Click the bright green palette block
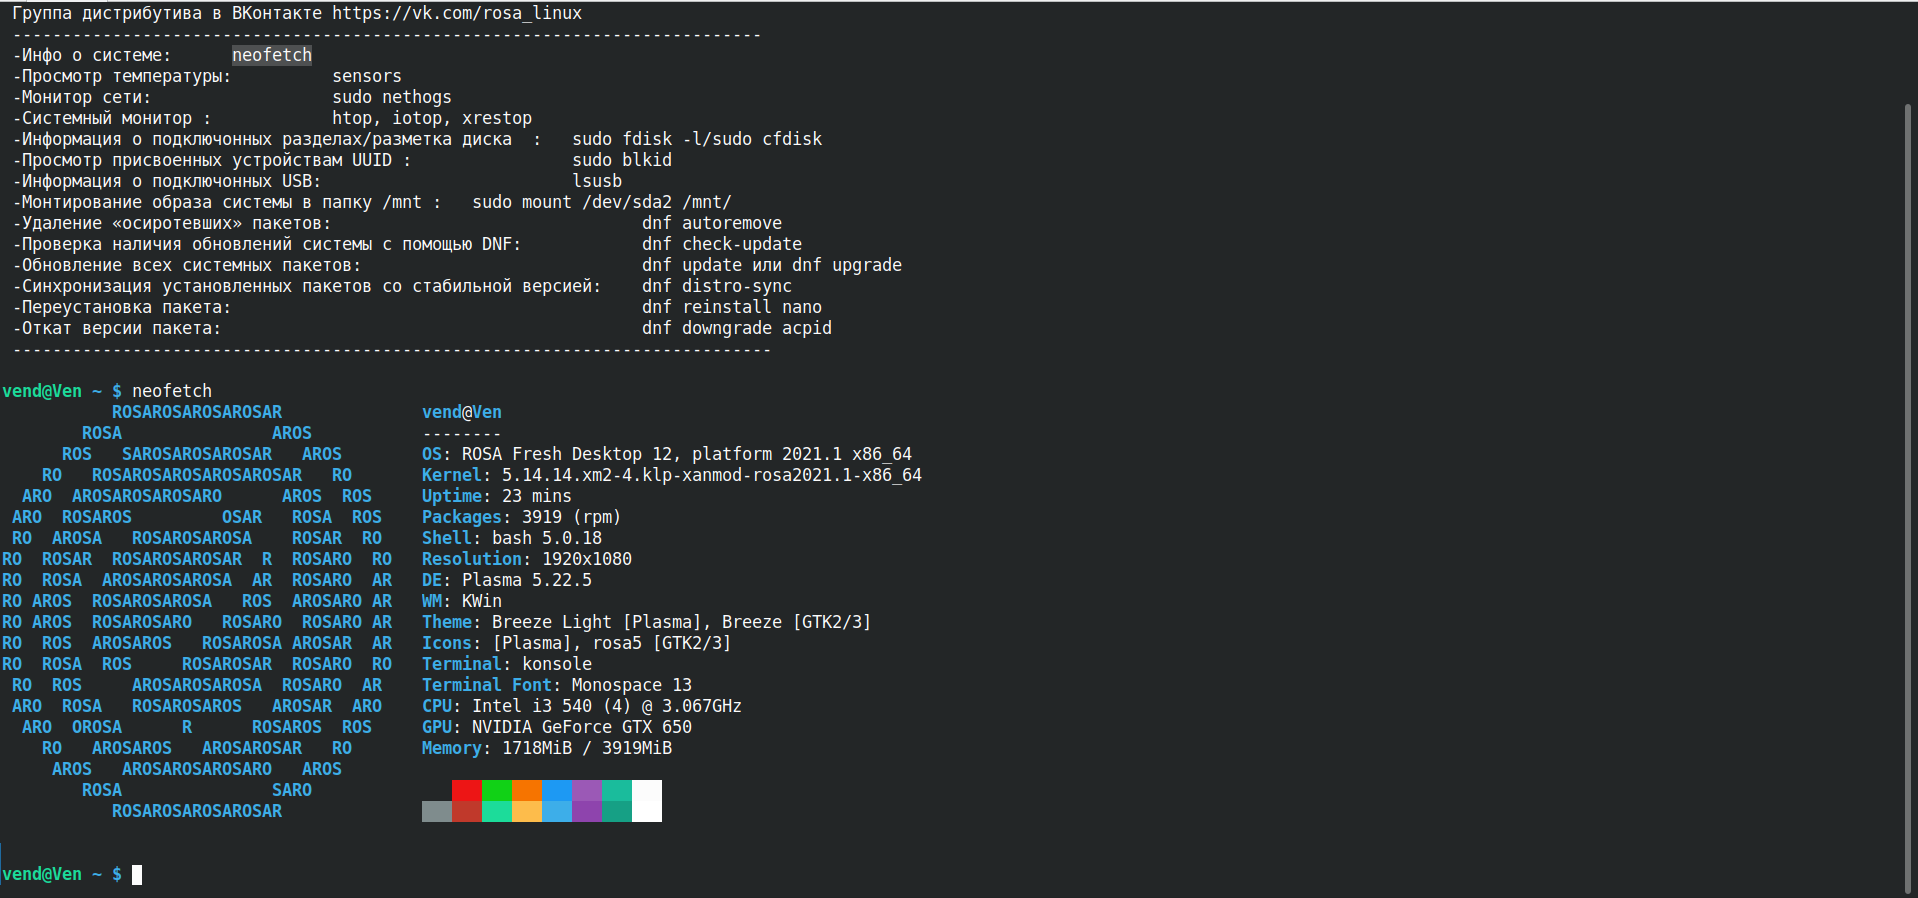 497,791
